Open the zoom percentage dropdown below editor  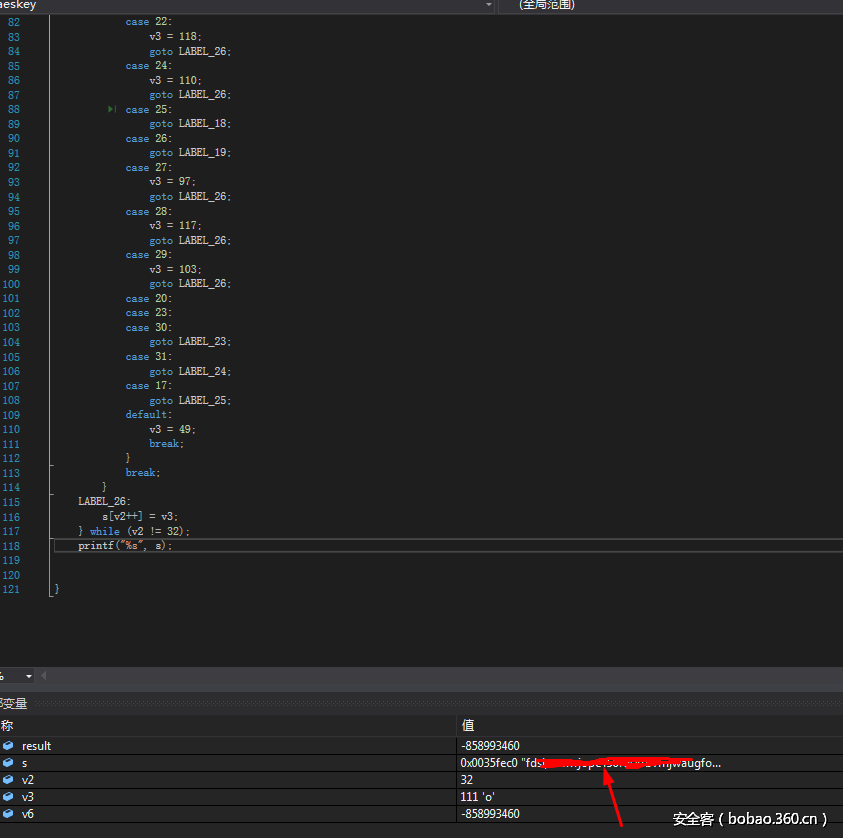(x=28, y=676)
